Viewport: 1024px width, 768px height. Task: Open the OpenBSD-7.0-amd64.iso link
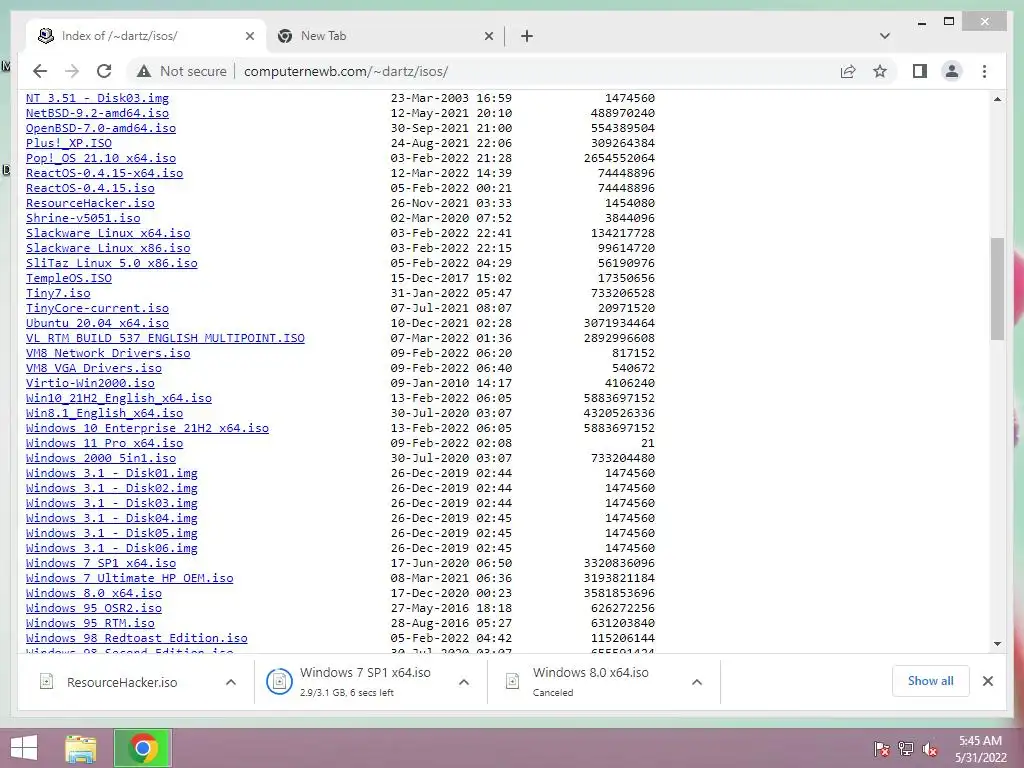pyautogui.click(x=101, y=128)
